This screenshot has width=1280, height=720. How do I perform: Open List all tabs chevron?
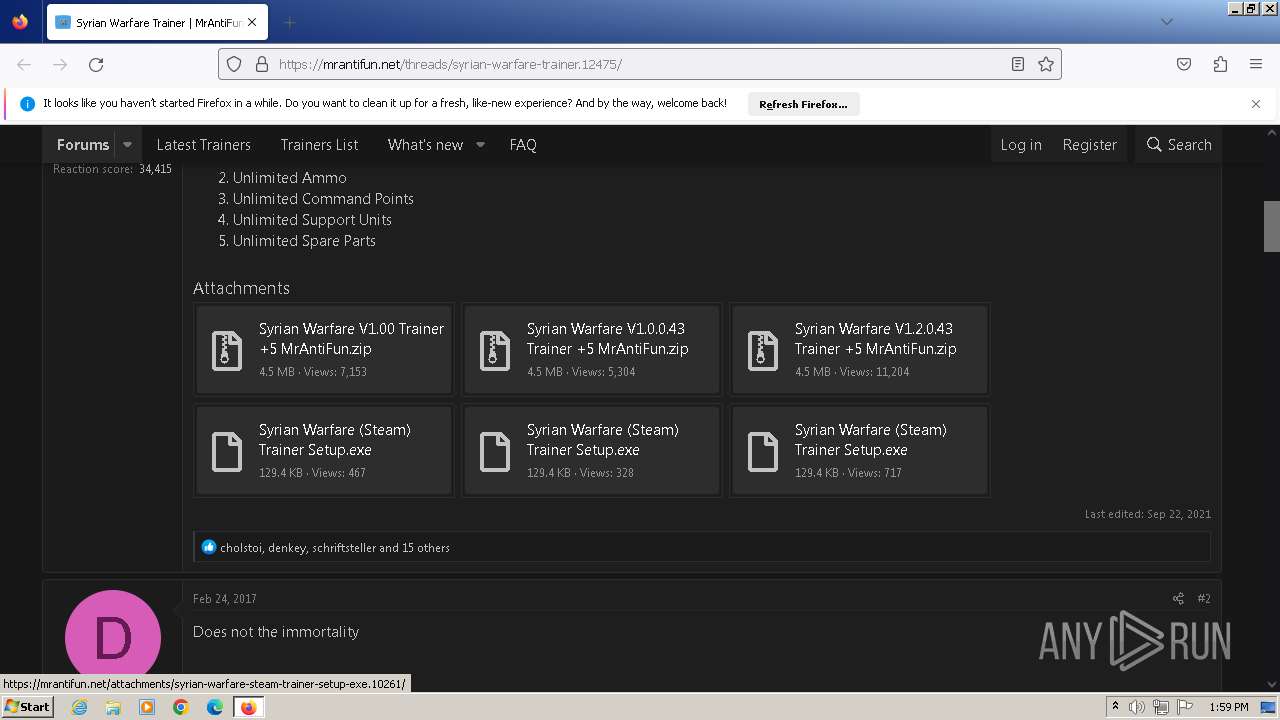coord(1166,22)
